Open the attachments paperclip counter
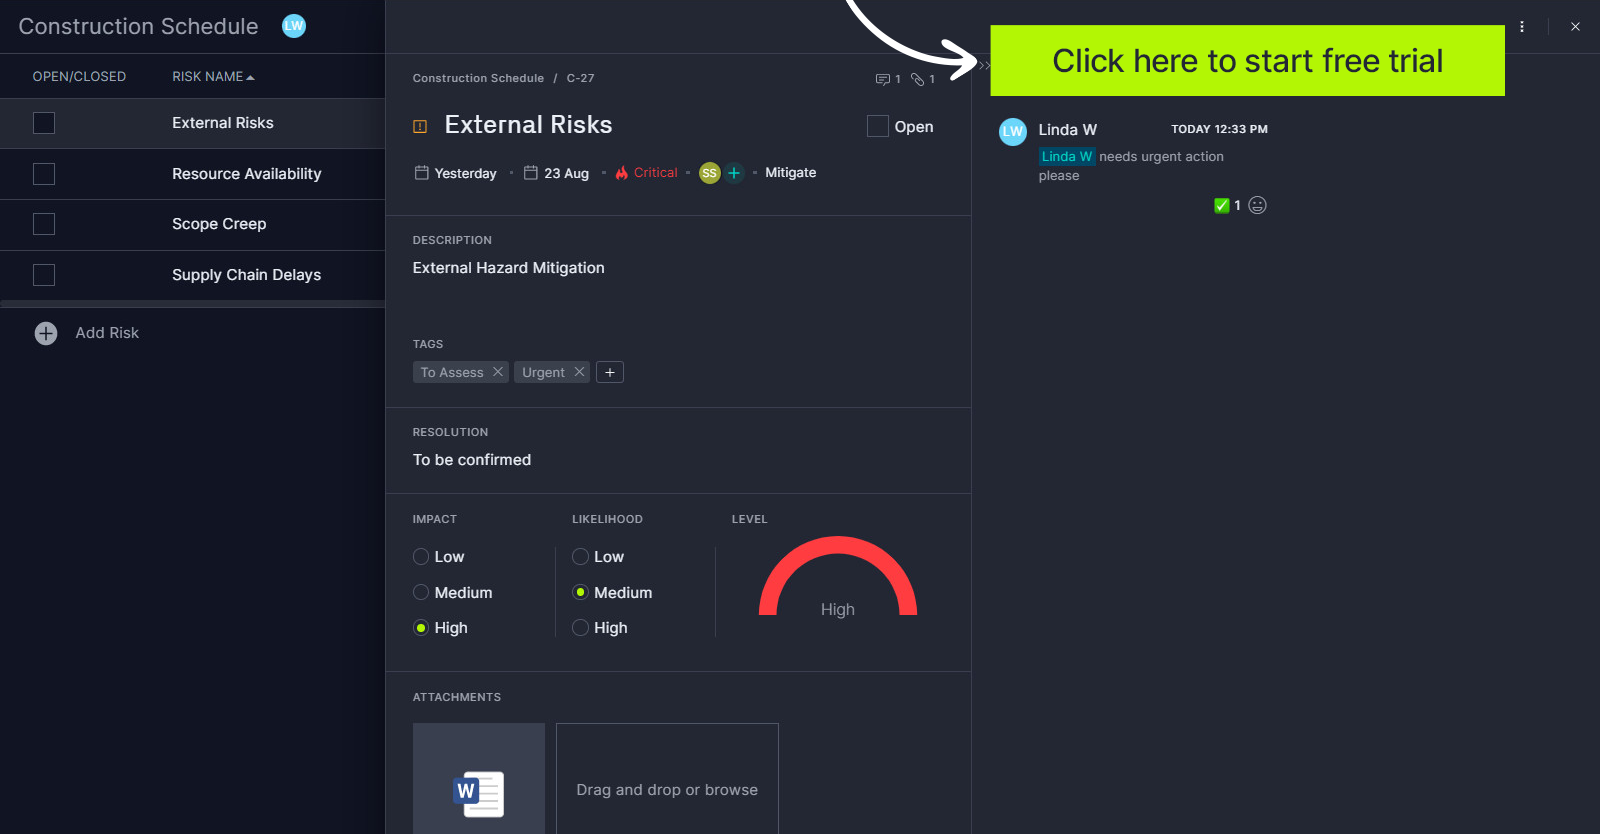 [x=917, y=79]
